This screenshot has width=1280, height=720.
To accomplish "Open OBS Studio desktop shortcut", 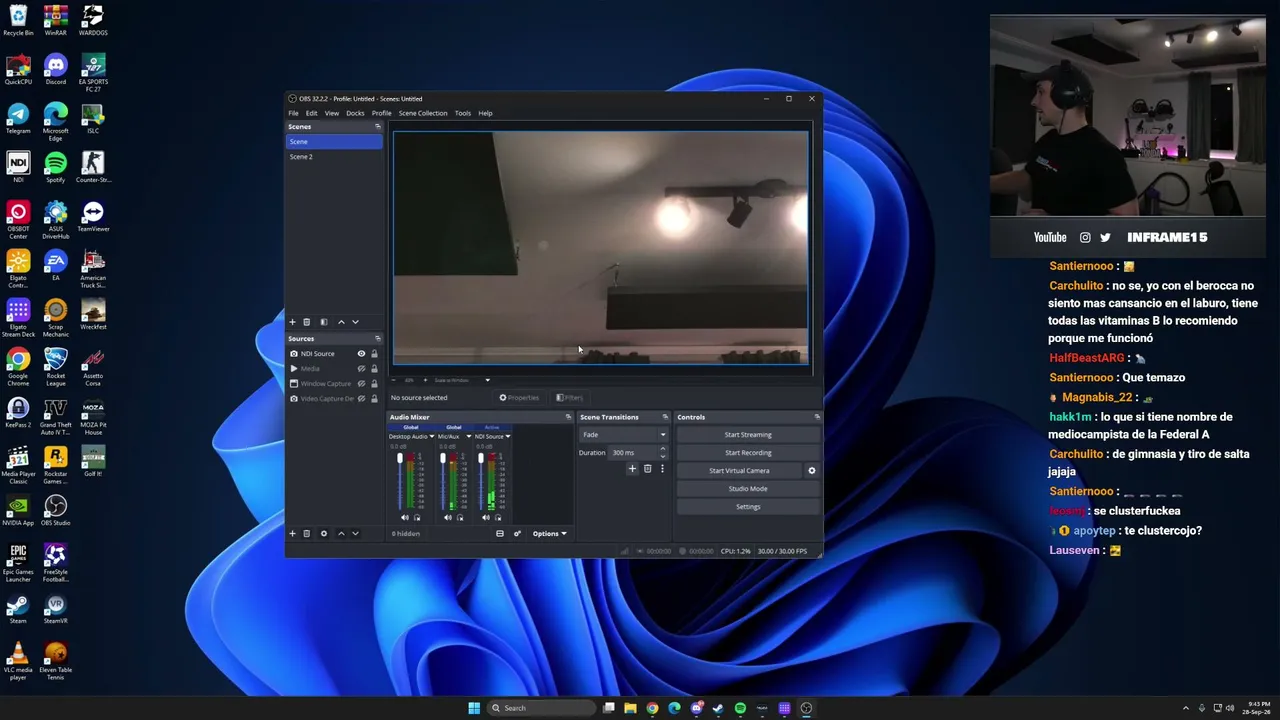I will [x=55, y=511].
